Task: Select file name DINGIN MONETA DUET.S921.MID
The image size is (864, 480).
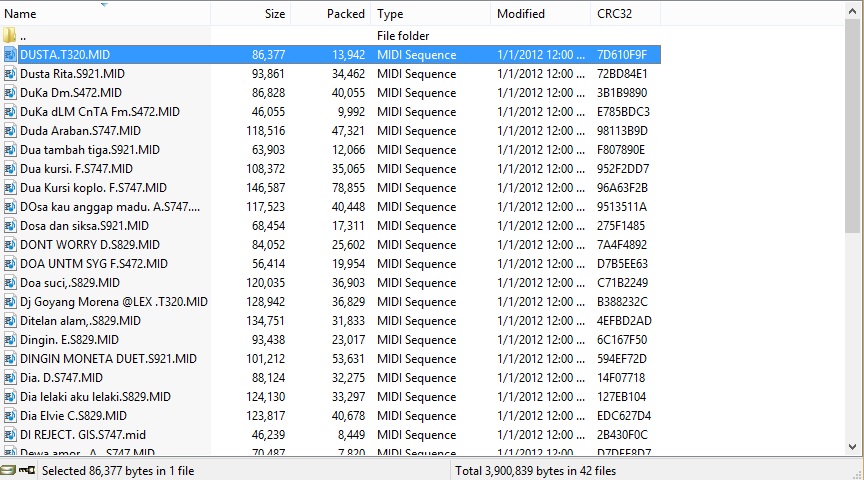Action: (108, 359)
